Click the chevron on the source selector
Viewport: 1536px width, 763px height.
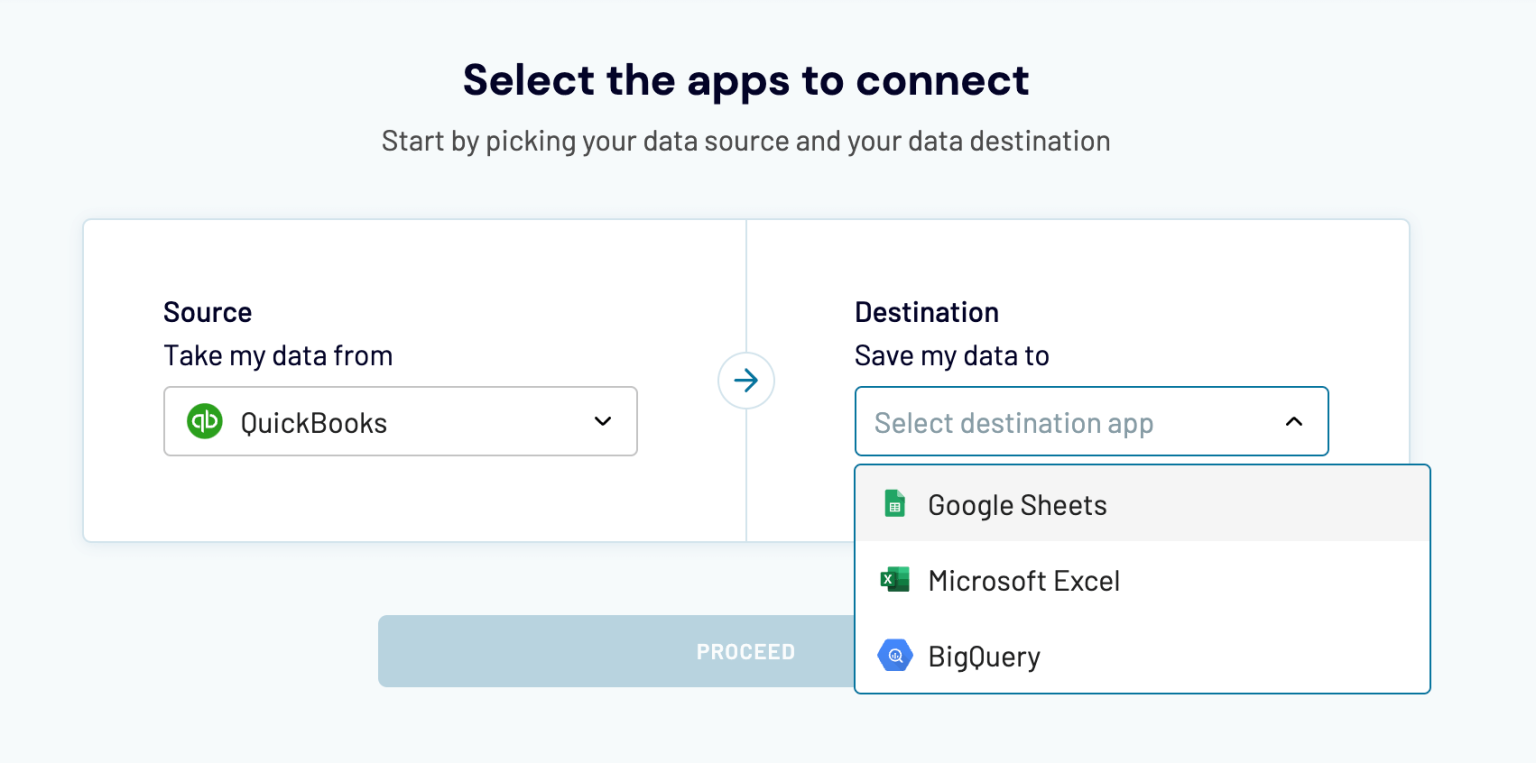603,421
